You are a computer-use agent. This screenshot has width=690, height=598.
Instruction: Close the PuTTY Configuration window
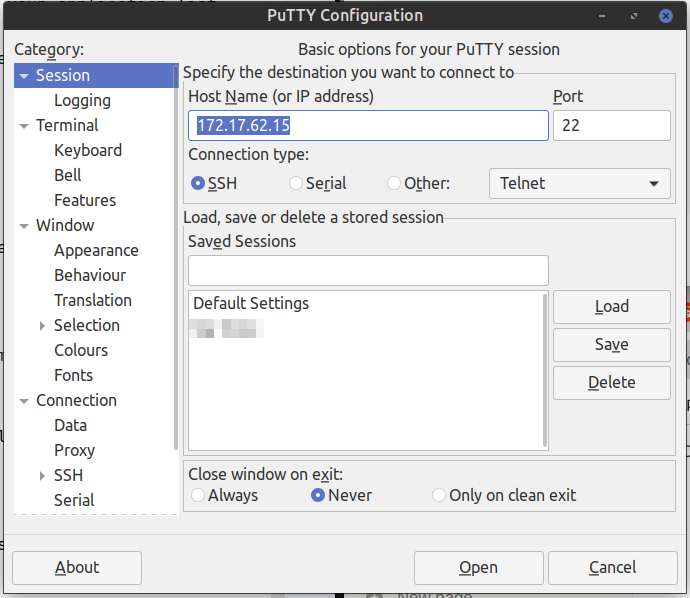pyautogui.click(x=665, y=16)
